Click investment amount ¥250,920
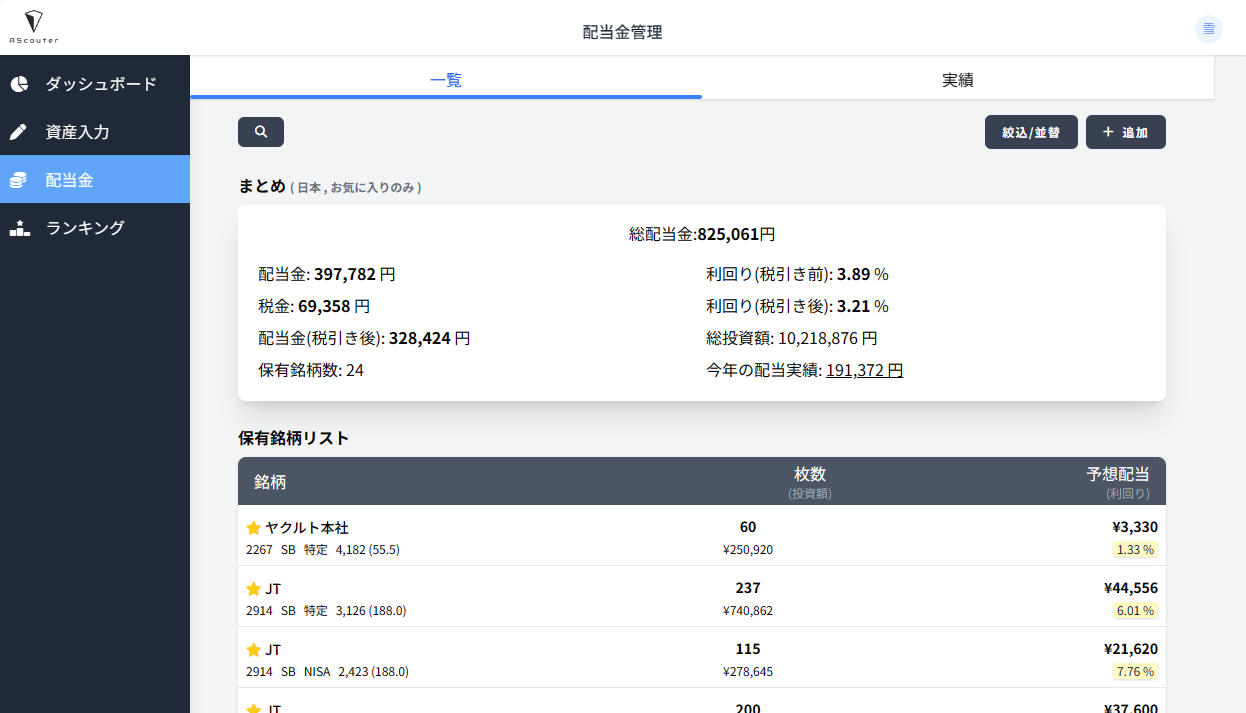Viewport: 1246px width, 713px height. [x=748, y=550]
